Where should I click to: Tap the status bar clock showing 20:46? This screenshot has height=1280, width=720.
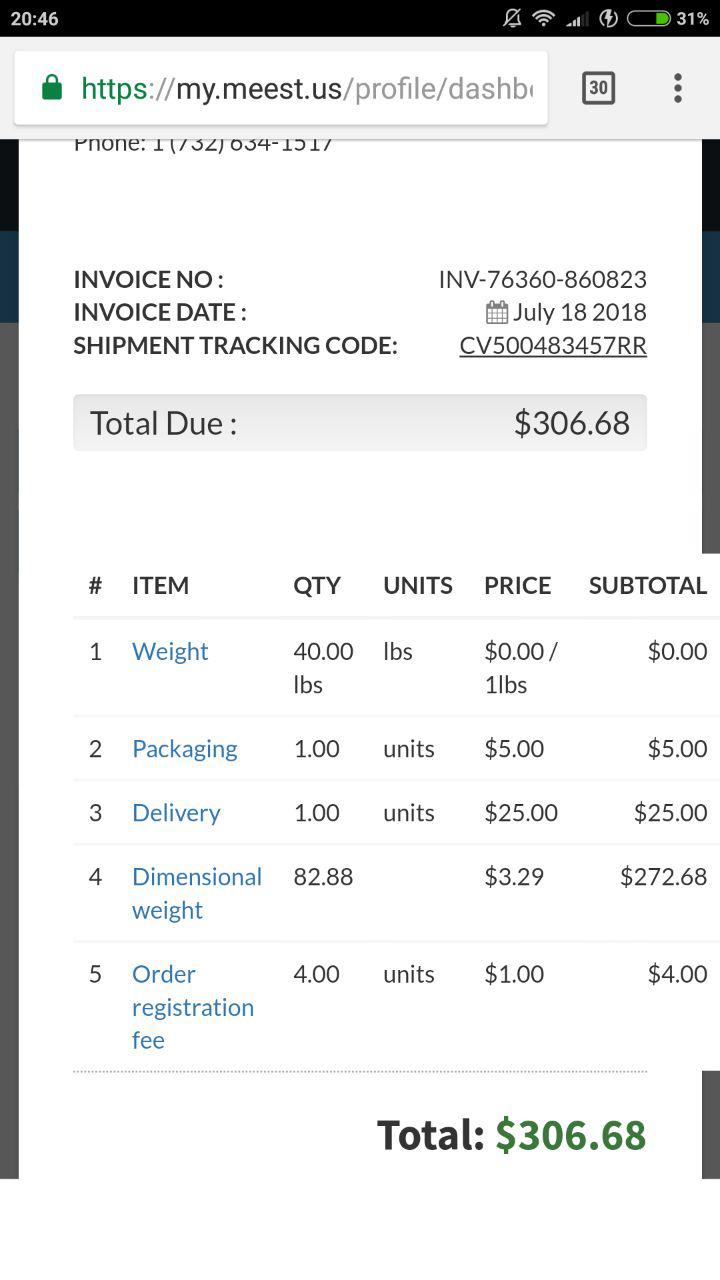coord(35,18)
